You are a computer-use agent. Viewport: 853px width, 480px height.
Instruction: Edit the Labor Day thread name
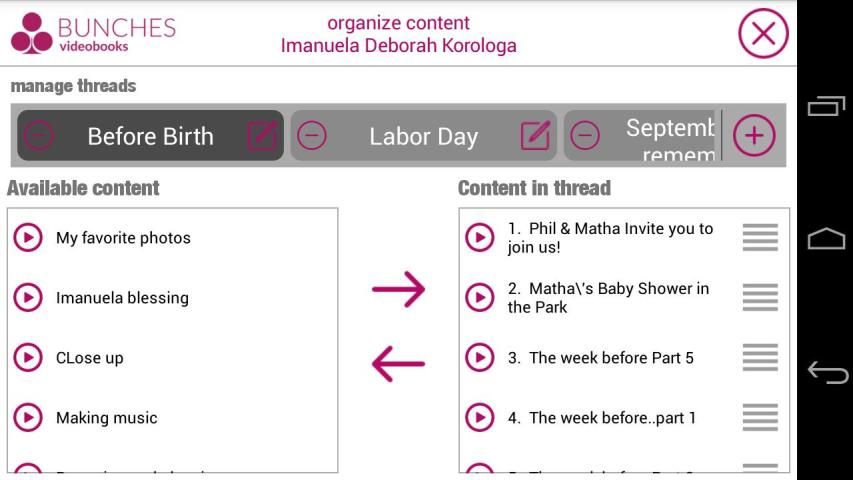pyautogui.click(x=536, y=136)
